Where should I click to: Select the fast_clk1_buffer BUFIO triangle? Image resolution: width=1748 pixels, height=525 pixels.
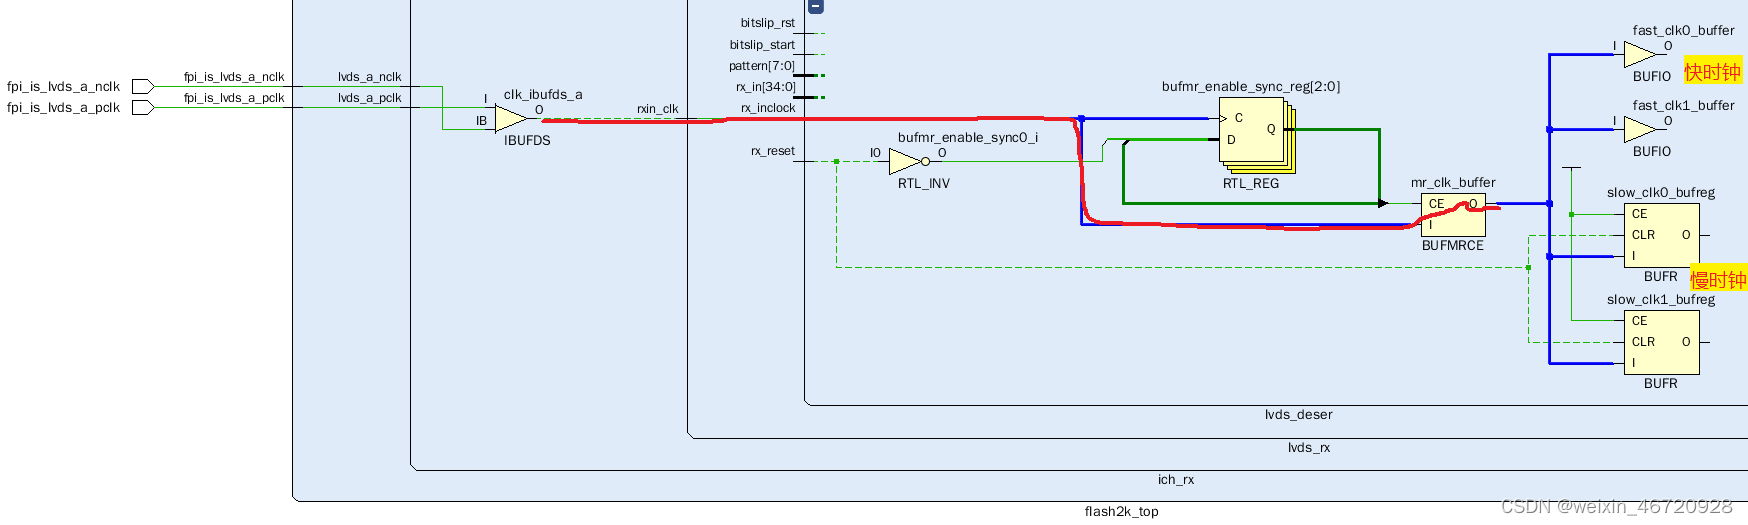(x=1640, y=129)
